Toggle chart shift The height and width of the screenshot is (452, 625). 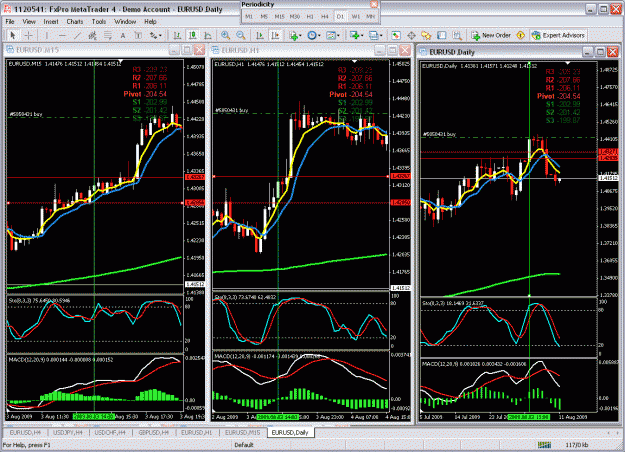tap(275, 35)
